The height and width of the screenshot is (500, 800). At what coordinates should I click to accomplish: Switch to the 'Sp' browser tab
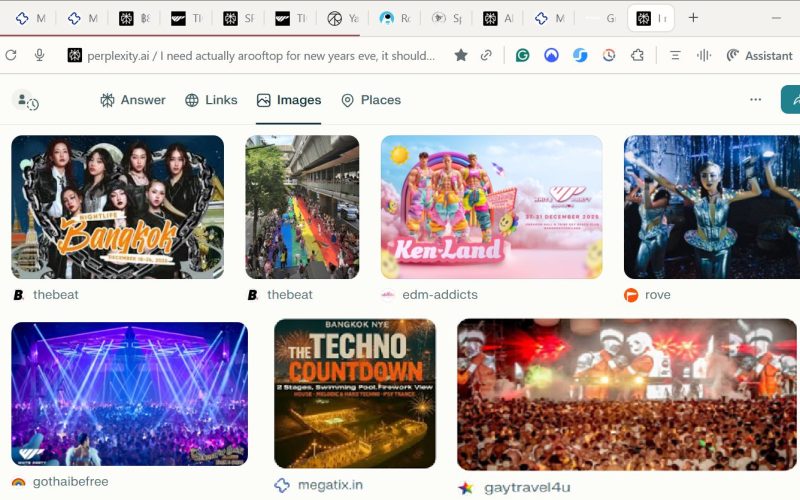click(x=447, y=18)
